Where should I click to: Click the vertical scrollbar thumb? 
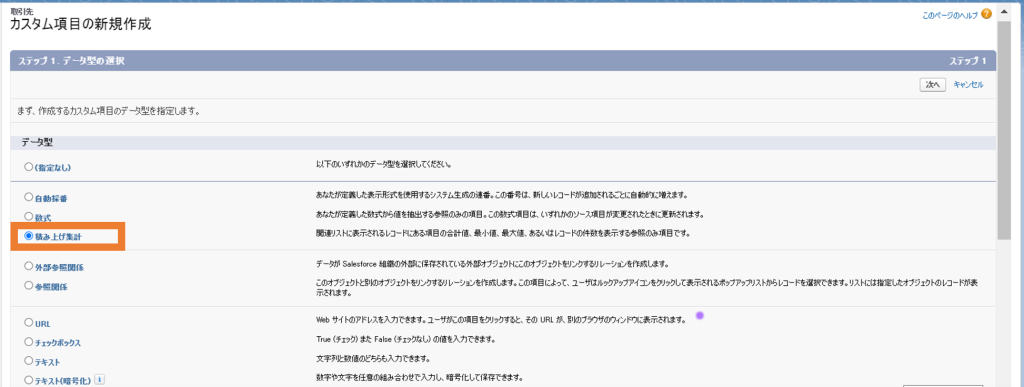coord(1005,132)
